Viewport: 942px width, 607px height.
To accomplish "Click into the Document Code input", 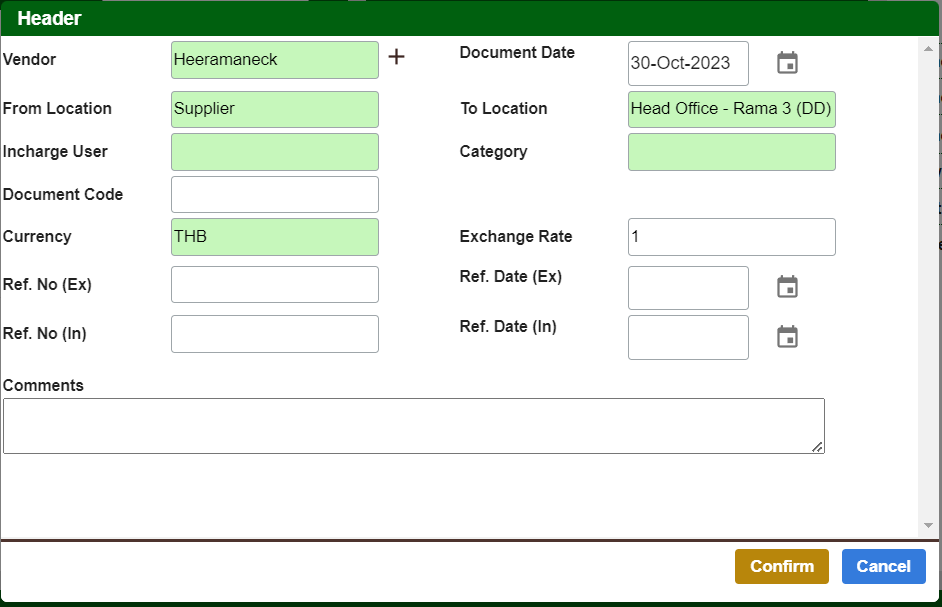I will [x=275, y=194].
